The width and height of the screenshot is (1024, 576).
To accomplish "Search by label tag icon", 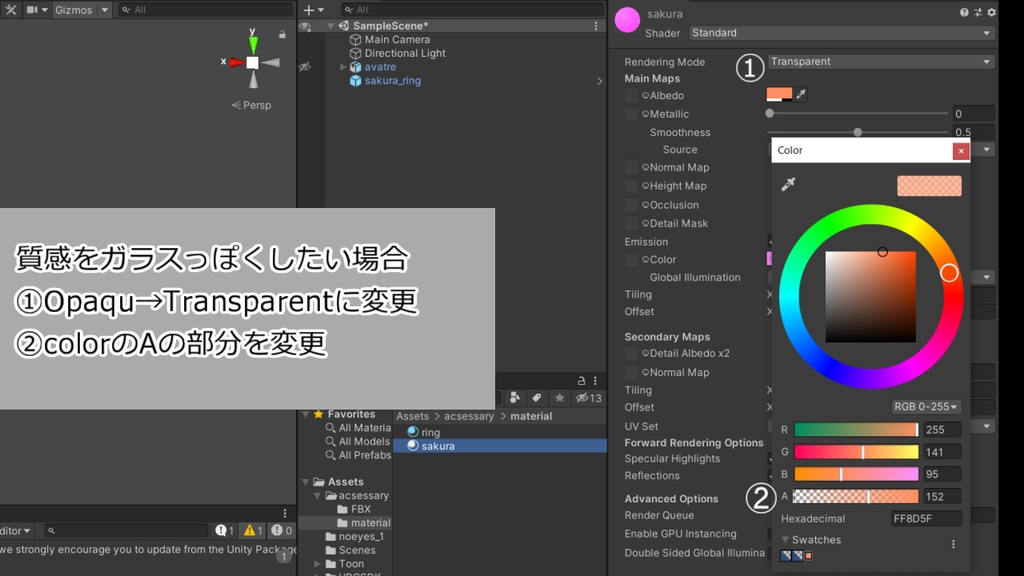I will [x=536, y=398].
